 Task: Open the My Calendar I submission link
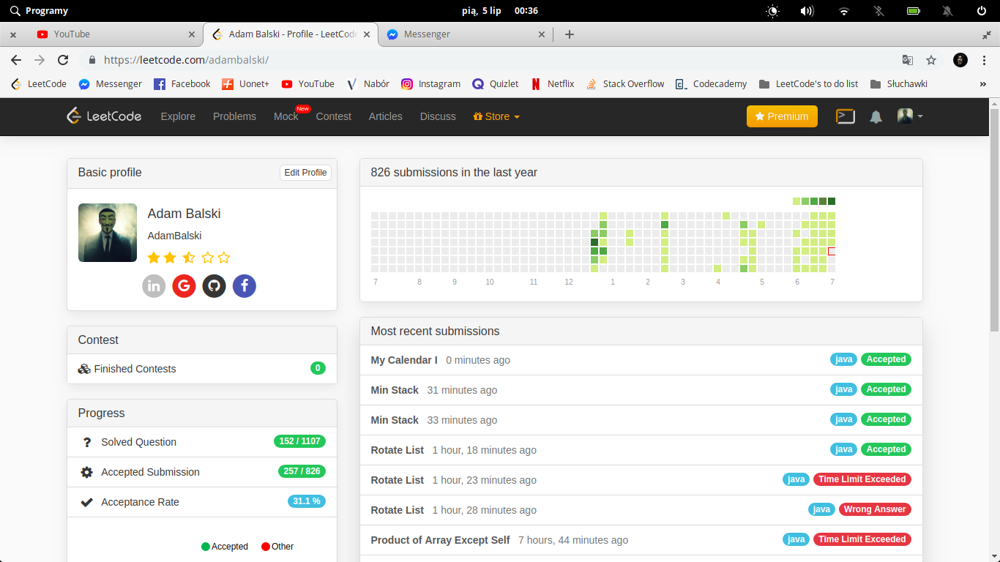(x=404, y=360)
